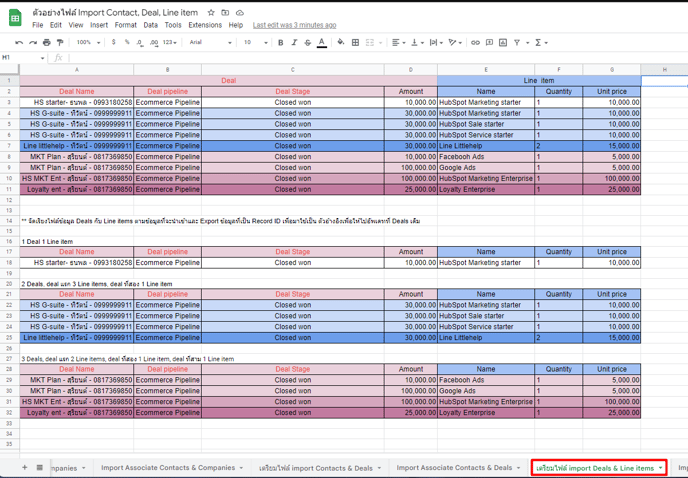
Task: Click the Redo icon
Action: [33, 43]
